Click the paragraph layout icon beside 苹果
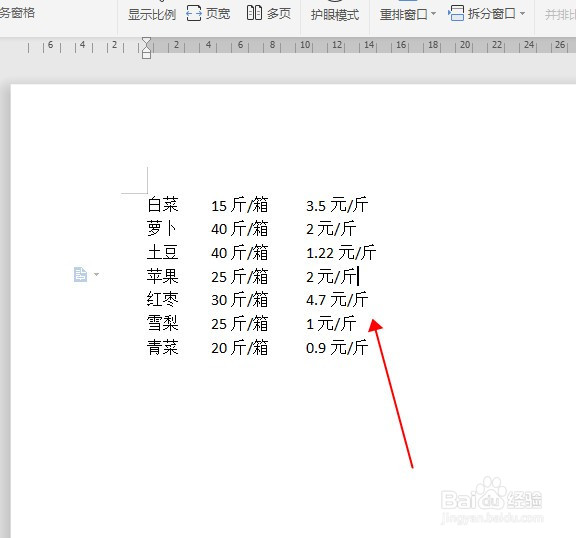 80,274
